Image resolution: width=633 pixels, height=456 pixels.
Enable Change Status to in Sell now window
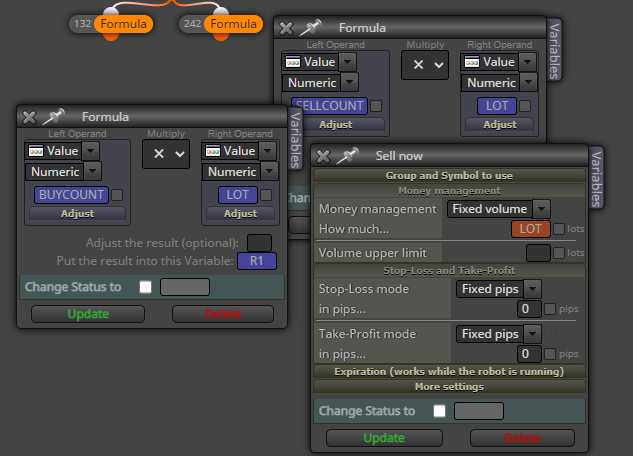(439, 411)
